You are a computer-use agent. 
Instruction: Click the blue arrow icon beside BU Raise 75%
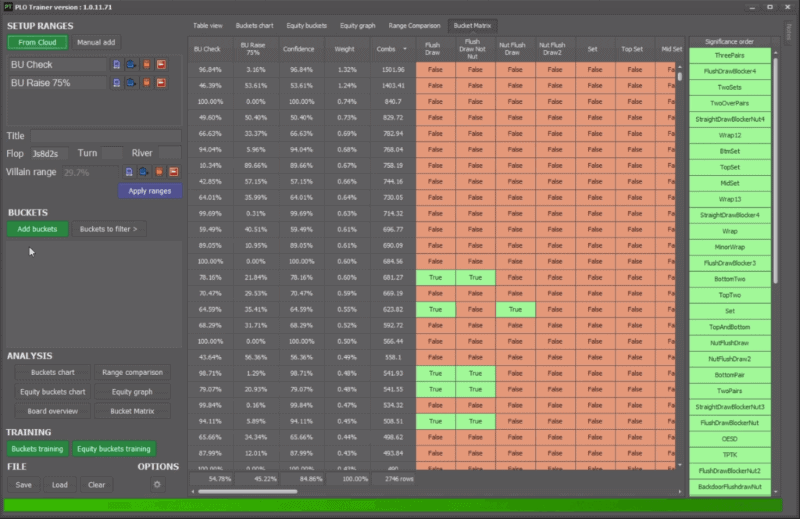131,83
